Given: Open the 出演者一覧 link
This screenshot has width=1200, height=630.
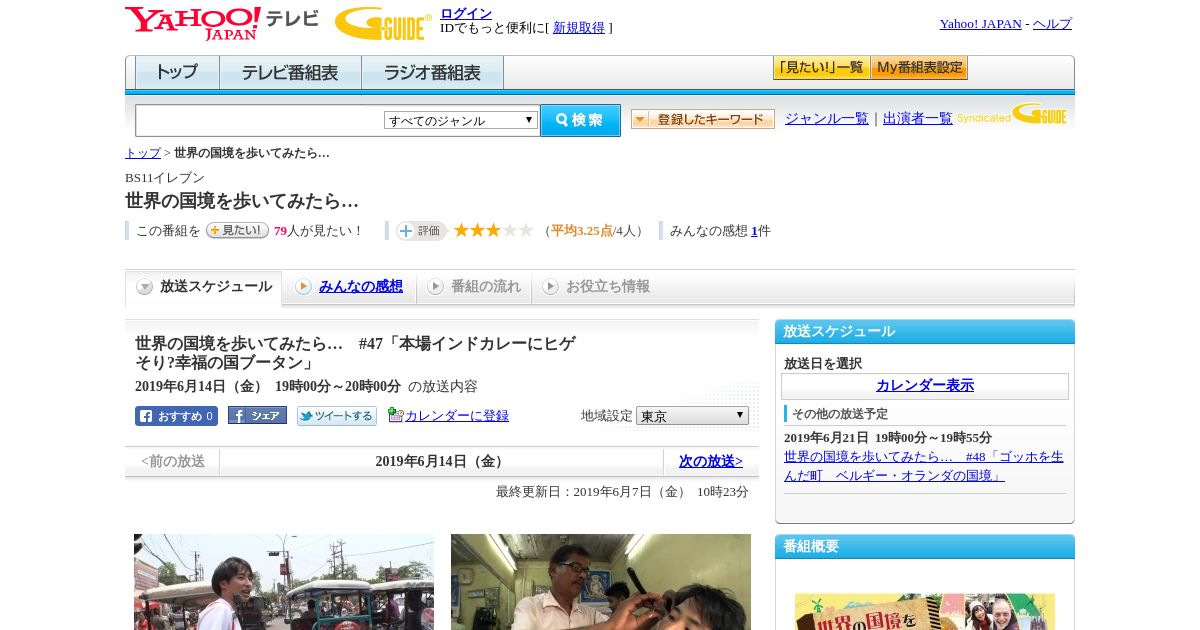Looking at the screenshot, I should [x=918, y=119].
